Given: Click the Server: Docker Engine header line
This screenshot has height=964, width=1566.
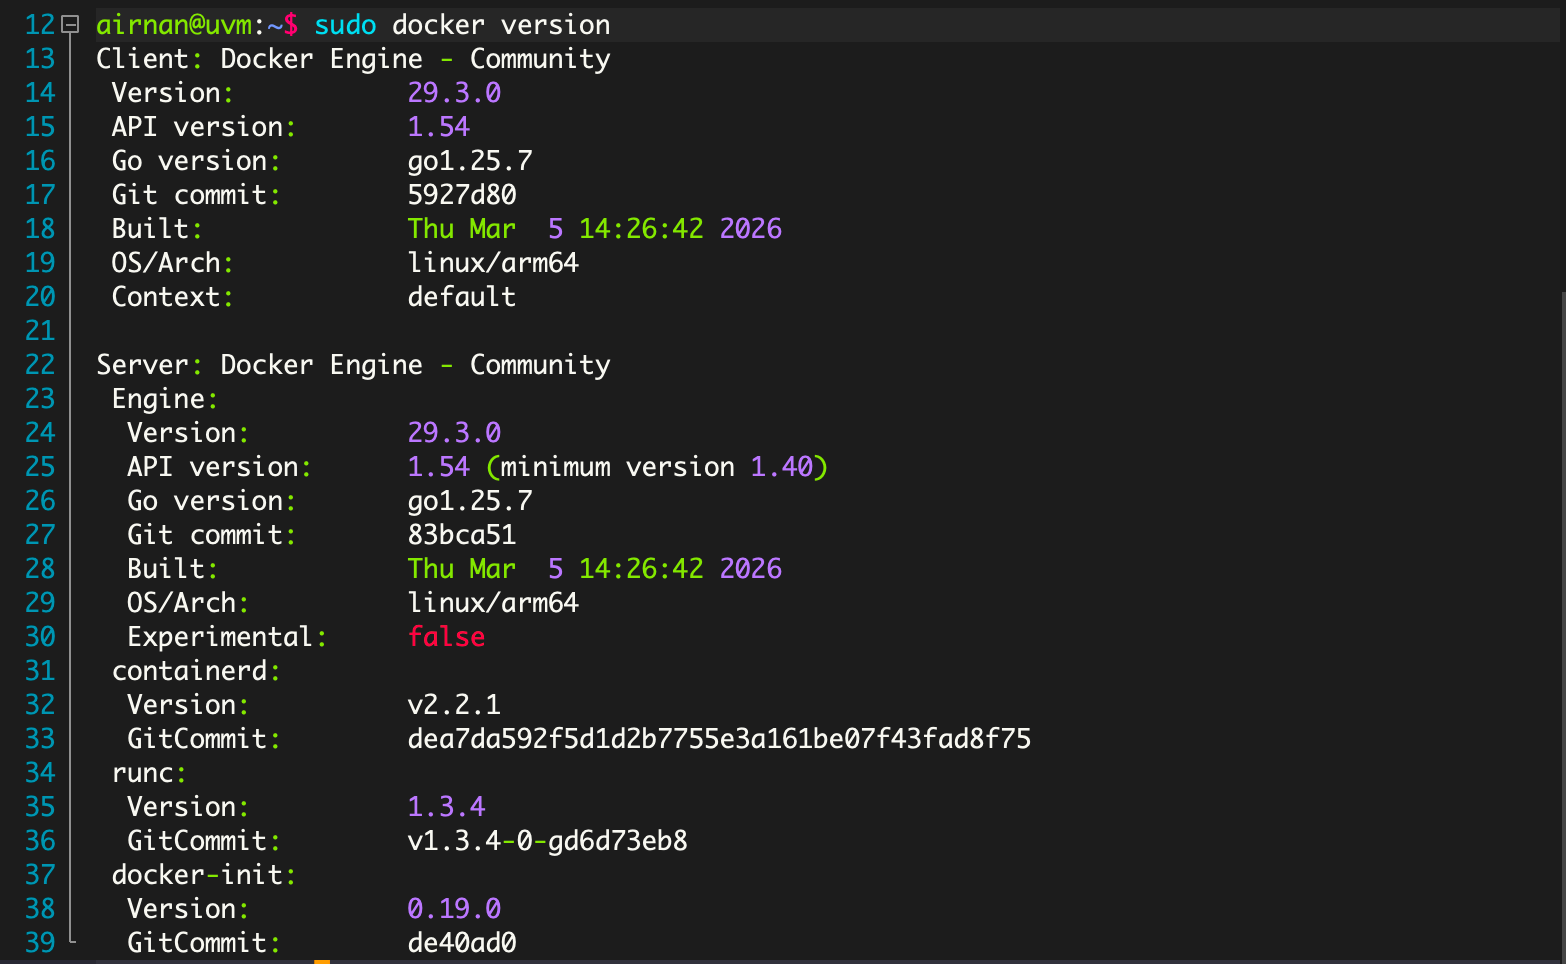Looking at the screenshot, I should [352, 364].
